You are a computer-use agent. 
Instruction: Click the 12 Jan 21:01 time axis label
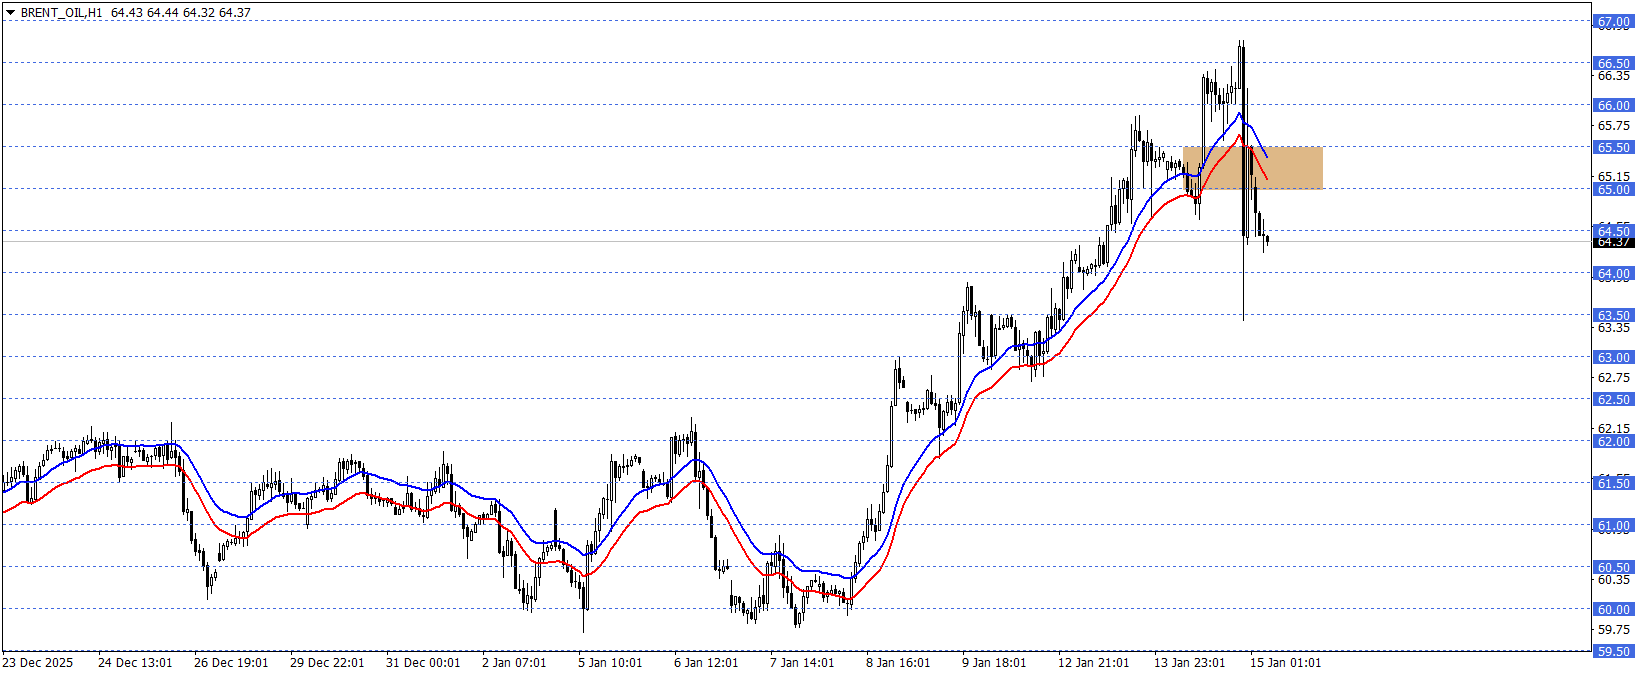pos(1094,663)
